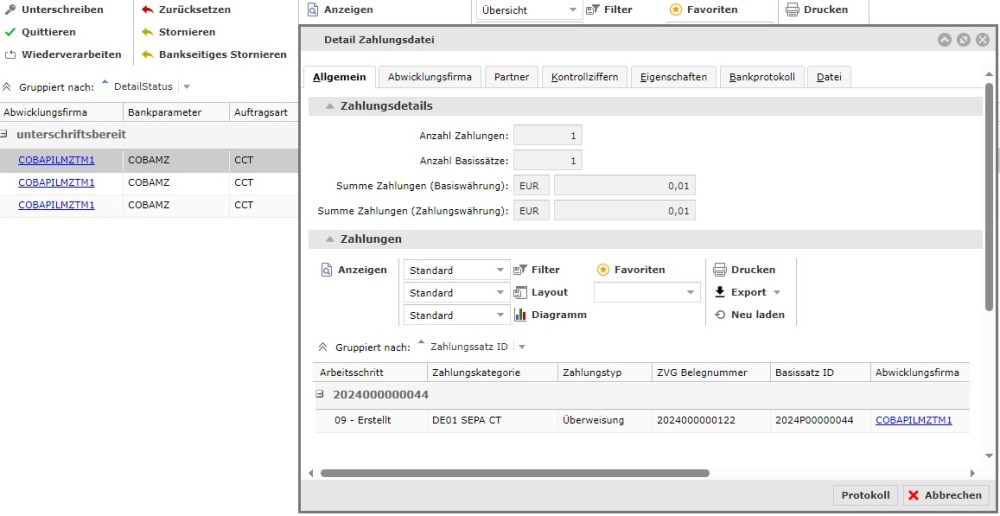Click the Export download button
The height and width of the screenshot is (516, 1000).
pos(740,292)
